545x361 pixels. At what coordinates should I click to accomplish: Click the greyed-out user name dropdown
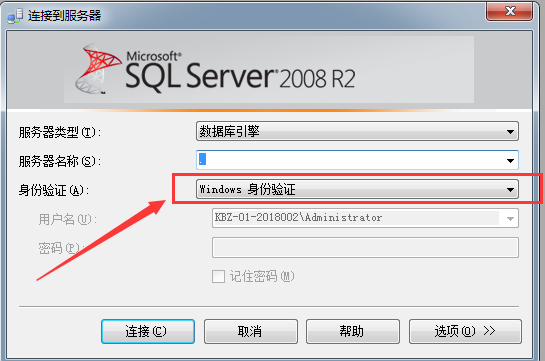(365, 218)
